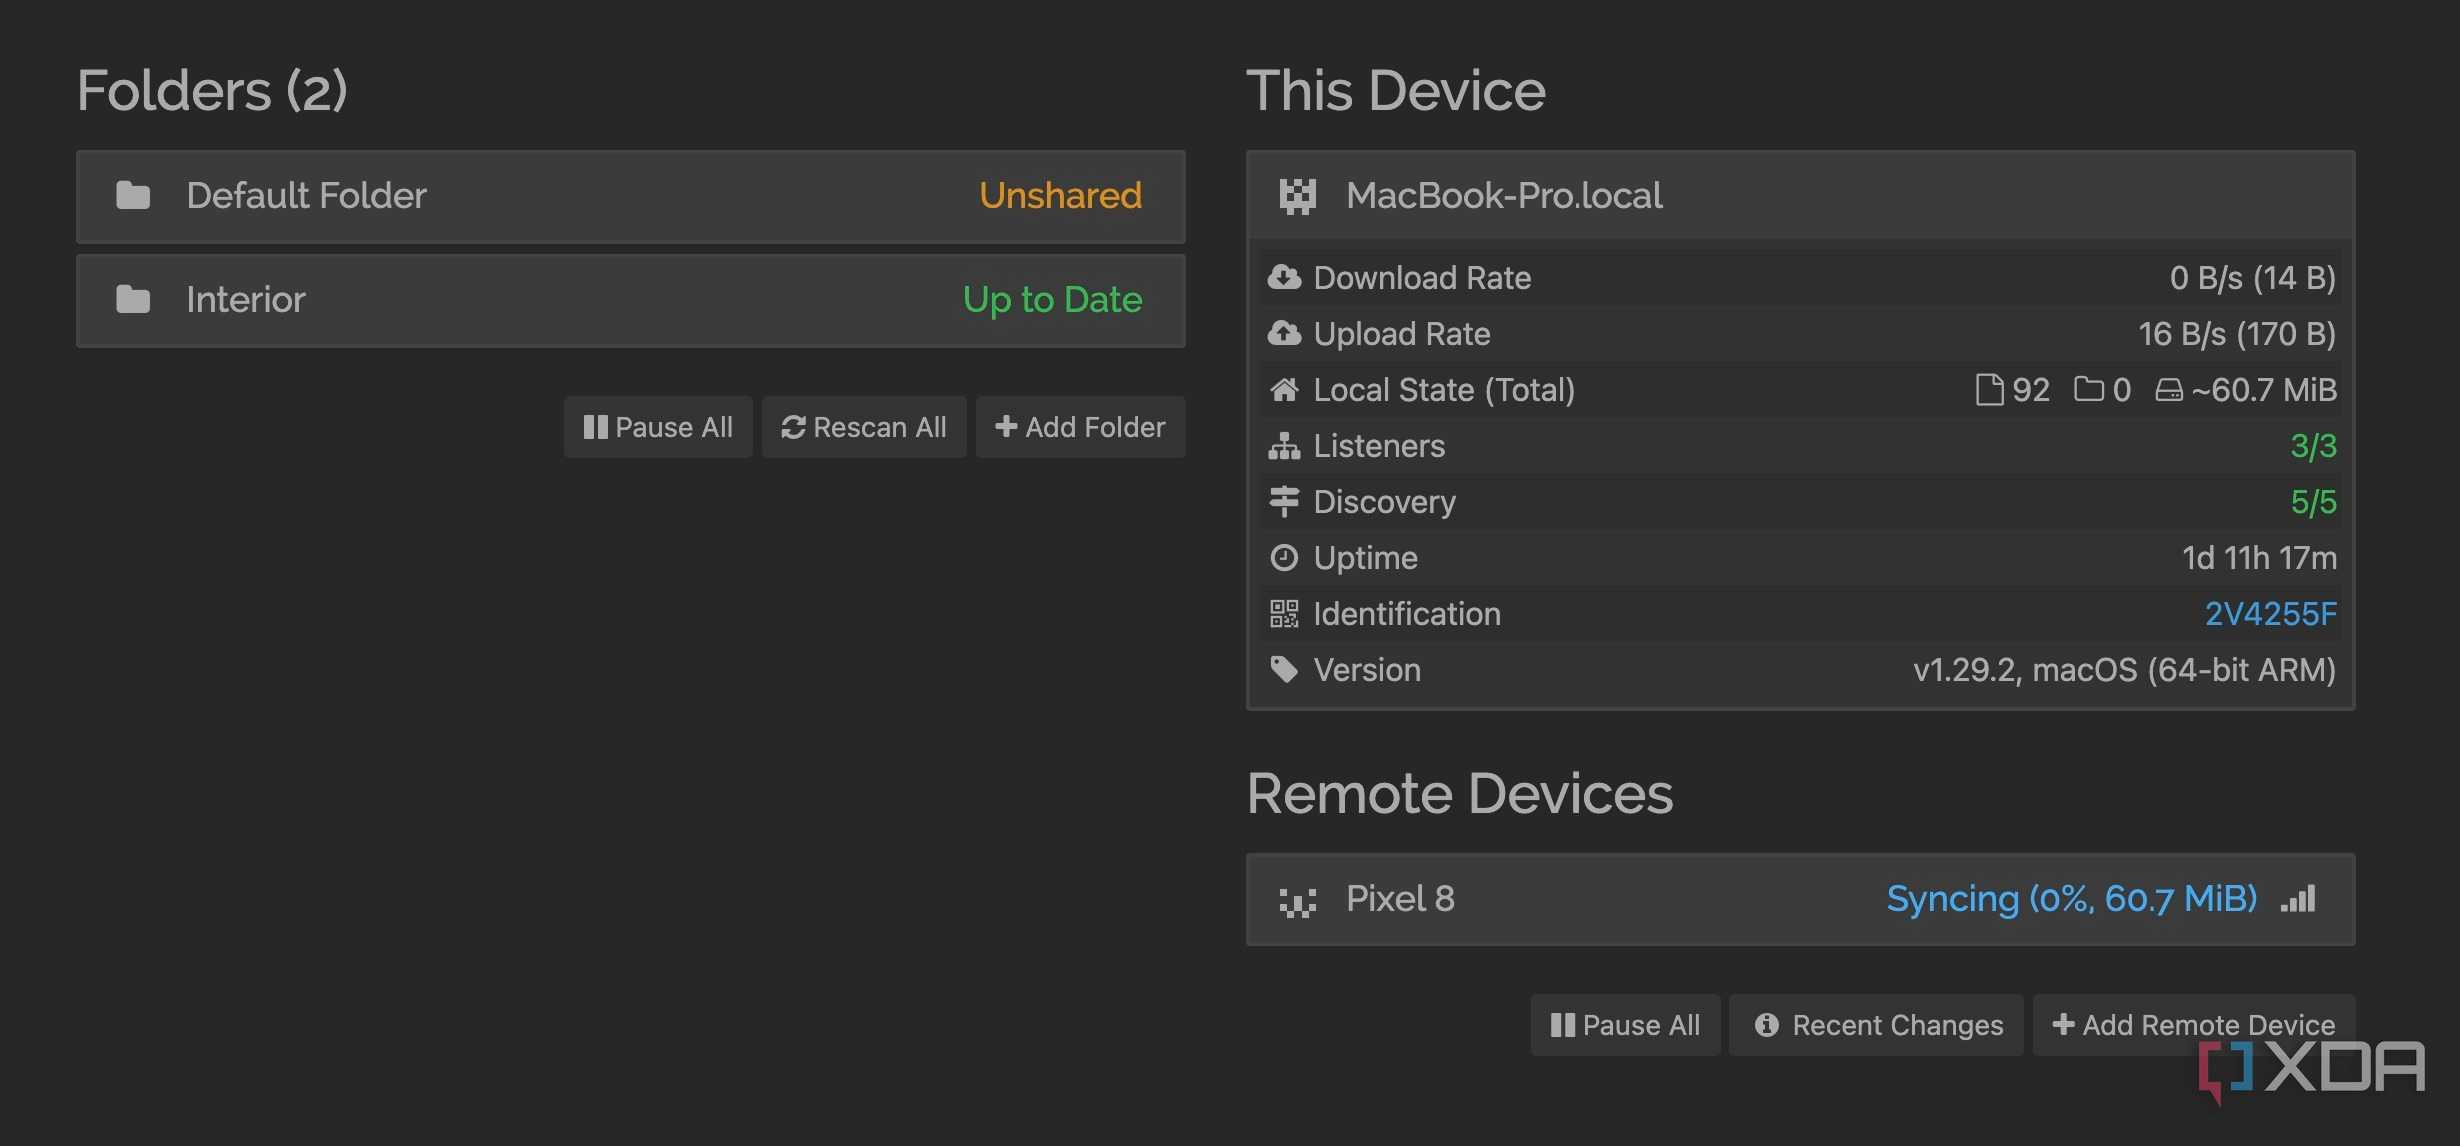Expand the Default Folder panel
2460x1146 pixels.
click(630, 196)
